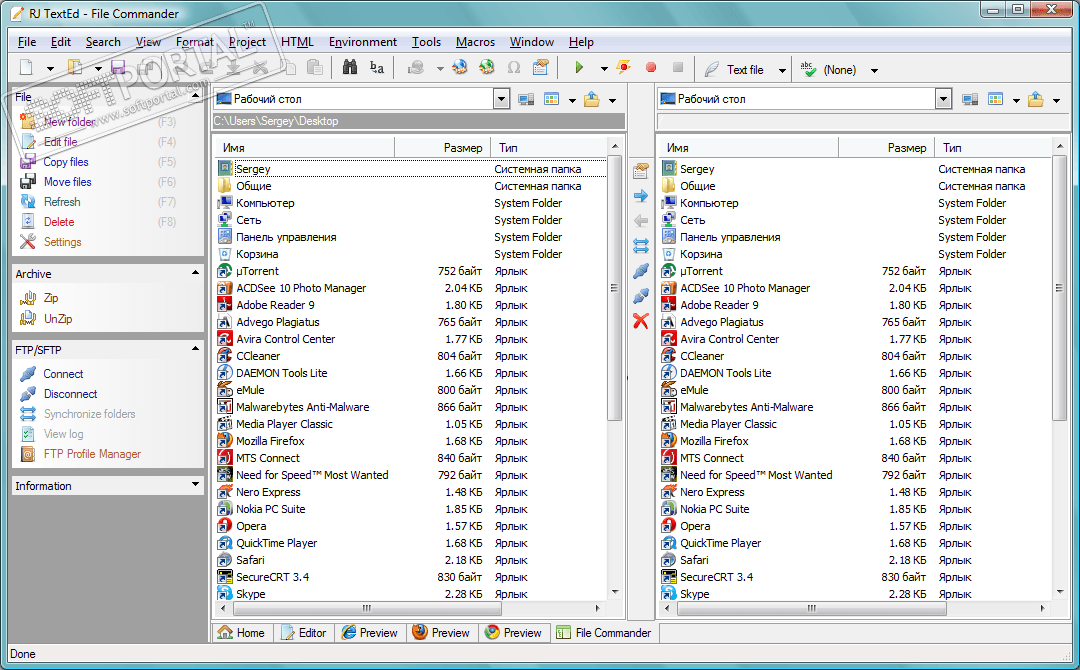Click the computer icon in right pane toolbar
Viewport: 1080px width, 670px height.
coord(970,100)
